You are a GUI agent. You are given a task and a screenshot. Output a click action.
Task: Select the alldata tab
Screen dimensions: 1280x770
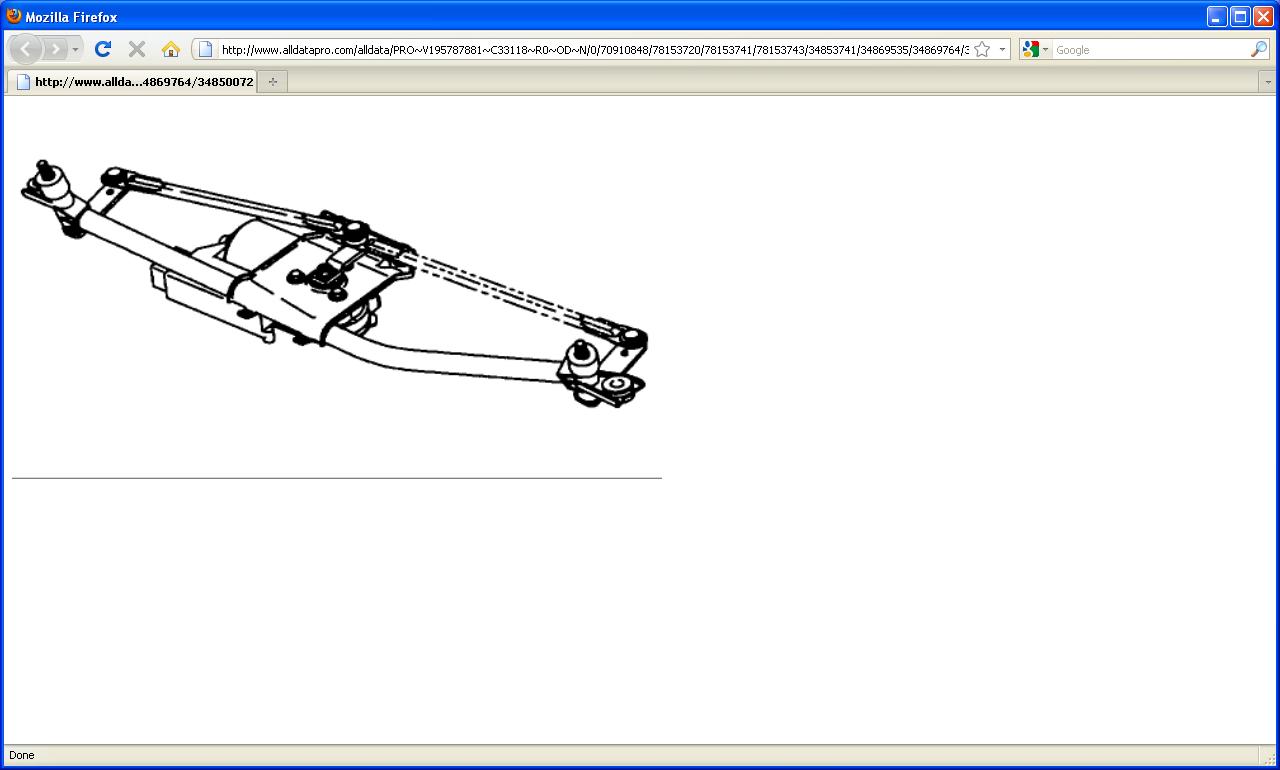tap(132, 81)
